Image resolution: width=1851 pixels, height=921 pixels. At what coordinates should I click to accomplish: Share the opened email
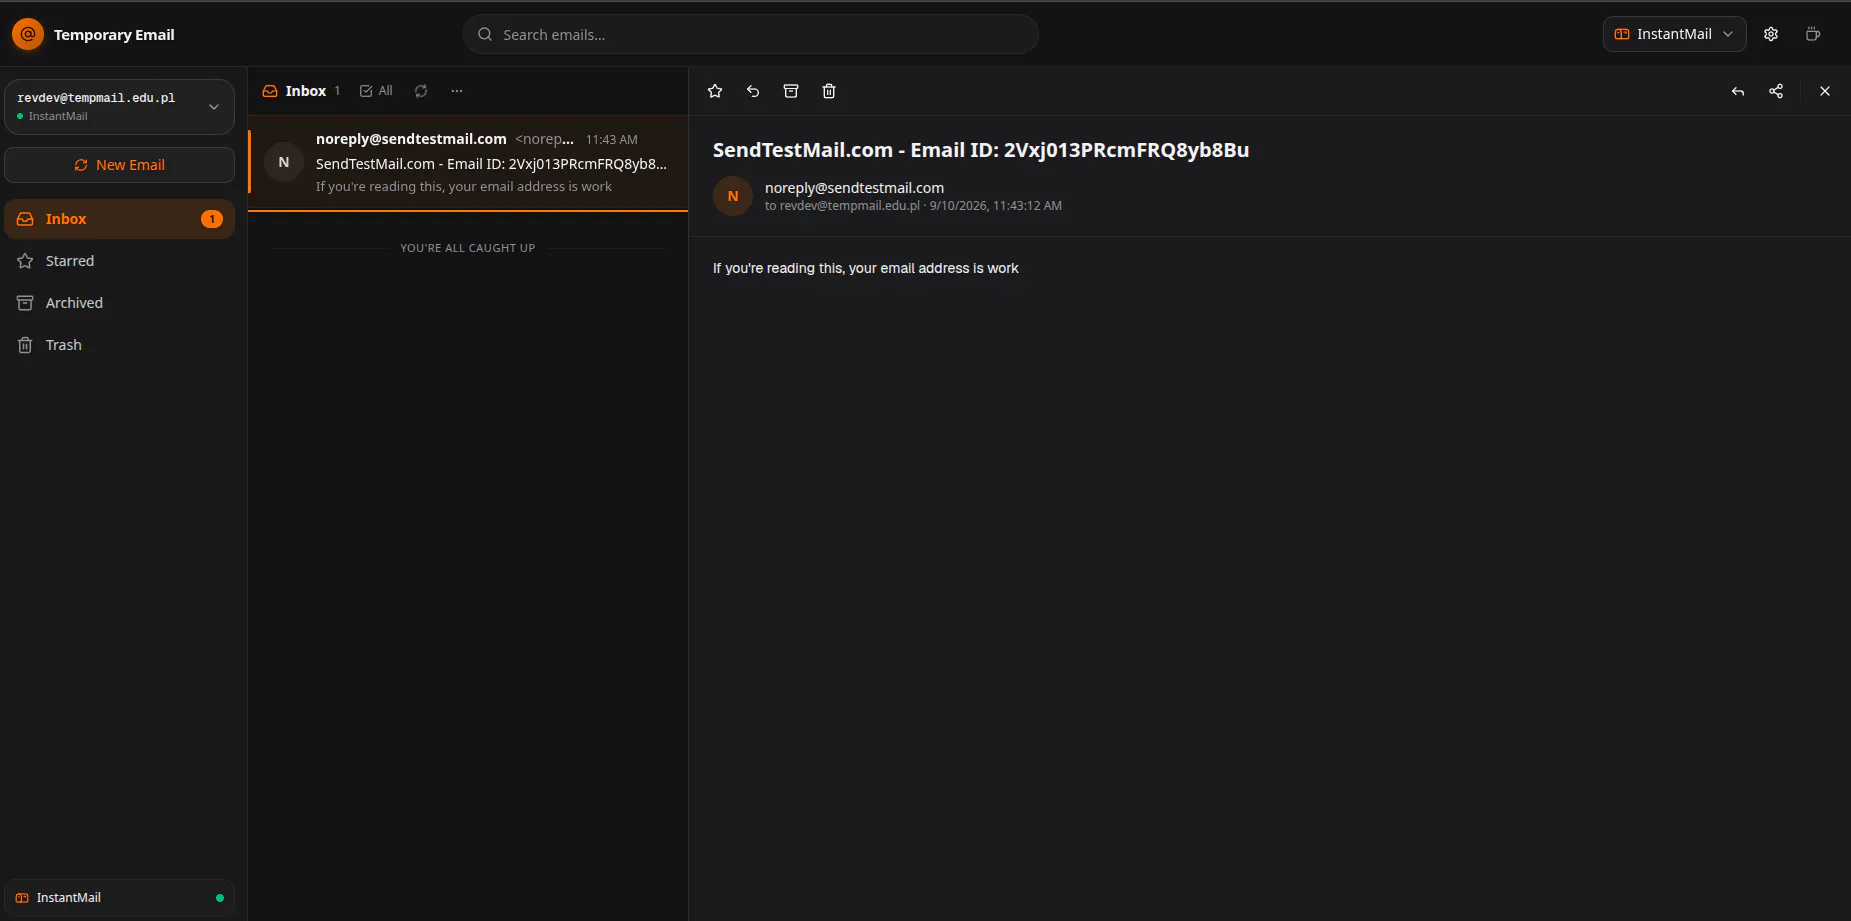coord(1776,91)
